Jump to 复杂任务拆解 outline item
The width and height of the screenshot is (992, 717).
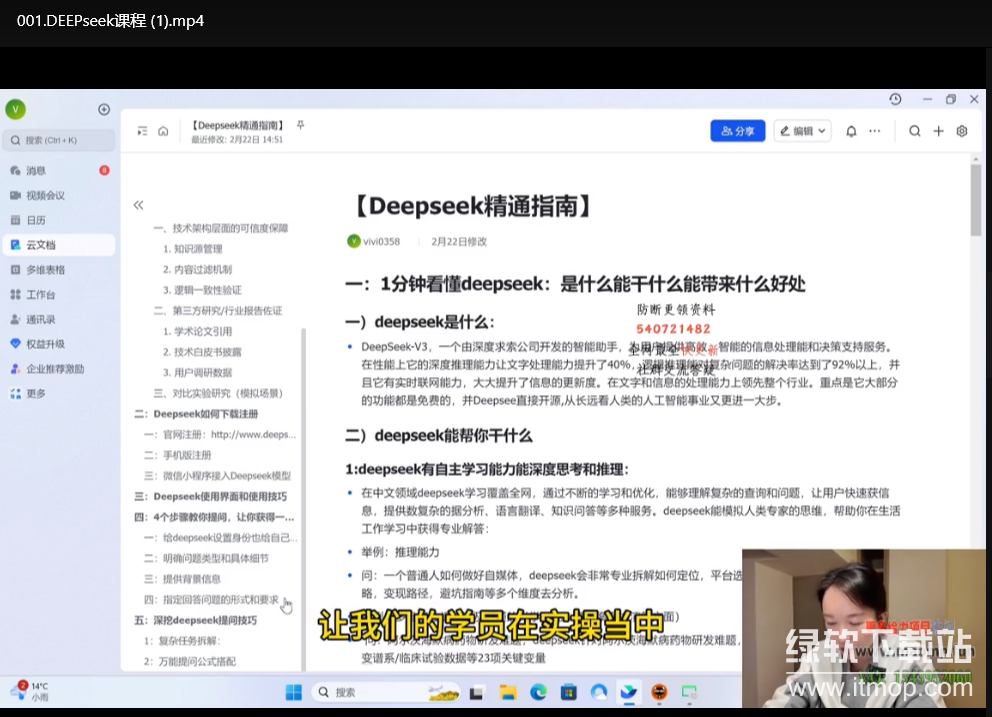pos(182,641)
